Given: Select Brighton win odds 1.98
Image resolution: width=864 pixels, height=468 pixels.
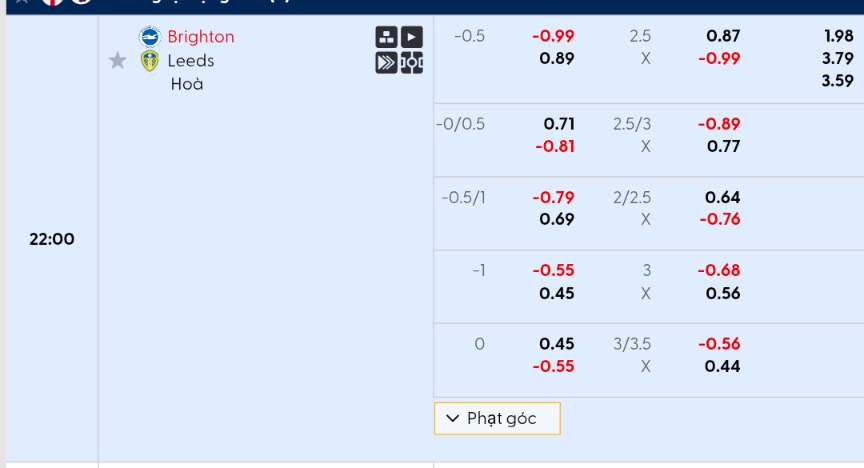Looking at the screenshot, I should [x=837, y=36].
